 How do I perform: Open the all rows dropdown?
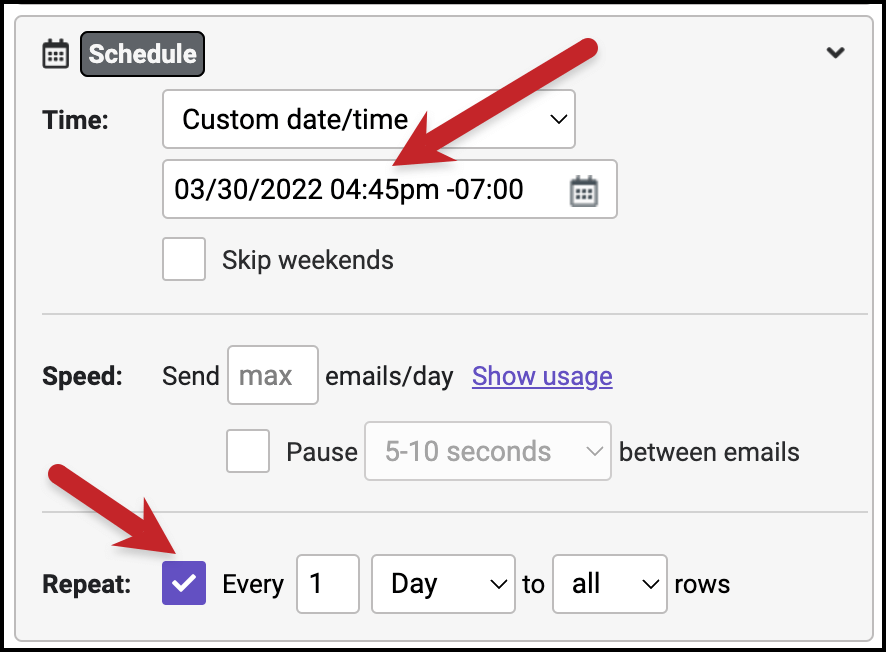click(610, 584)
